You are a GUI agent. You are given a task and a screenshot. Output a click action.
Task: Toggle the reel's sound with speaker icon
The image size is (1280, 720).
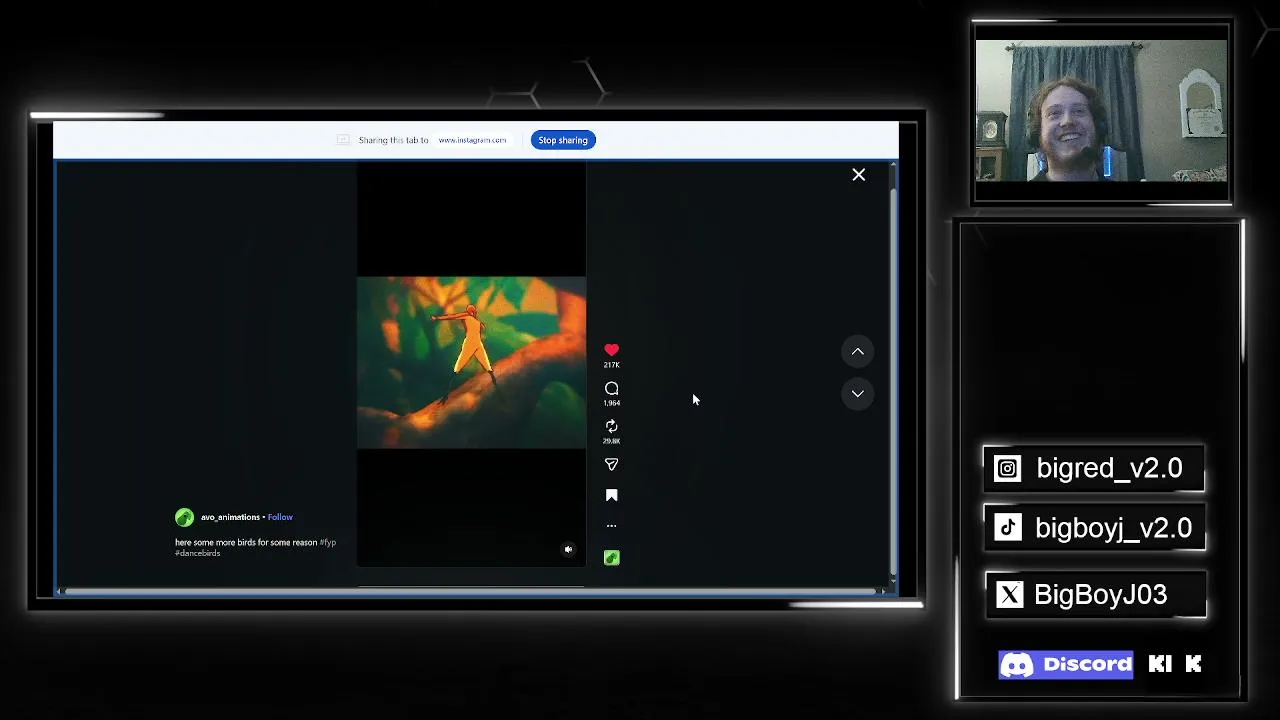tap(568, 549)
